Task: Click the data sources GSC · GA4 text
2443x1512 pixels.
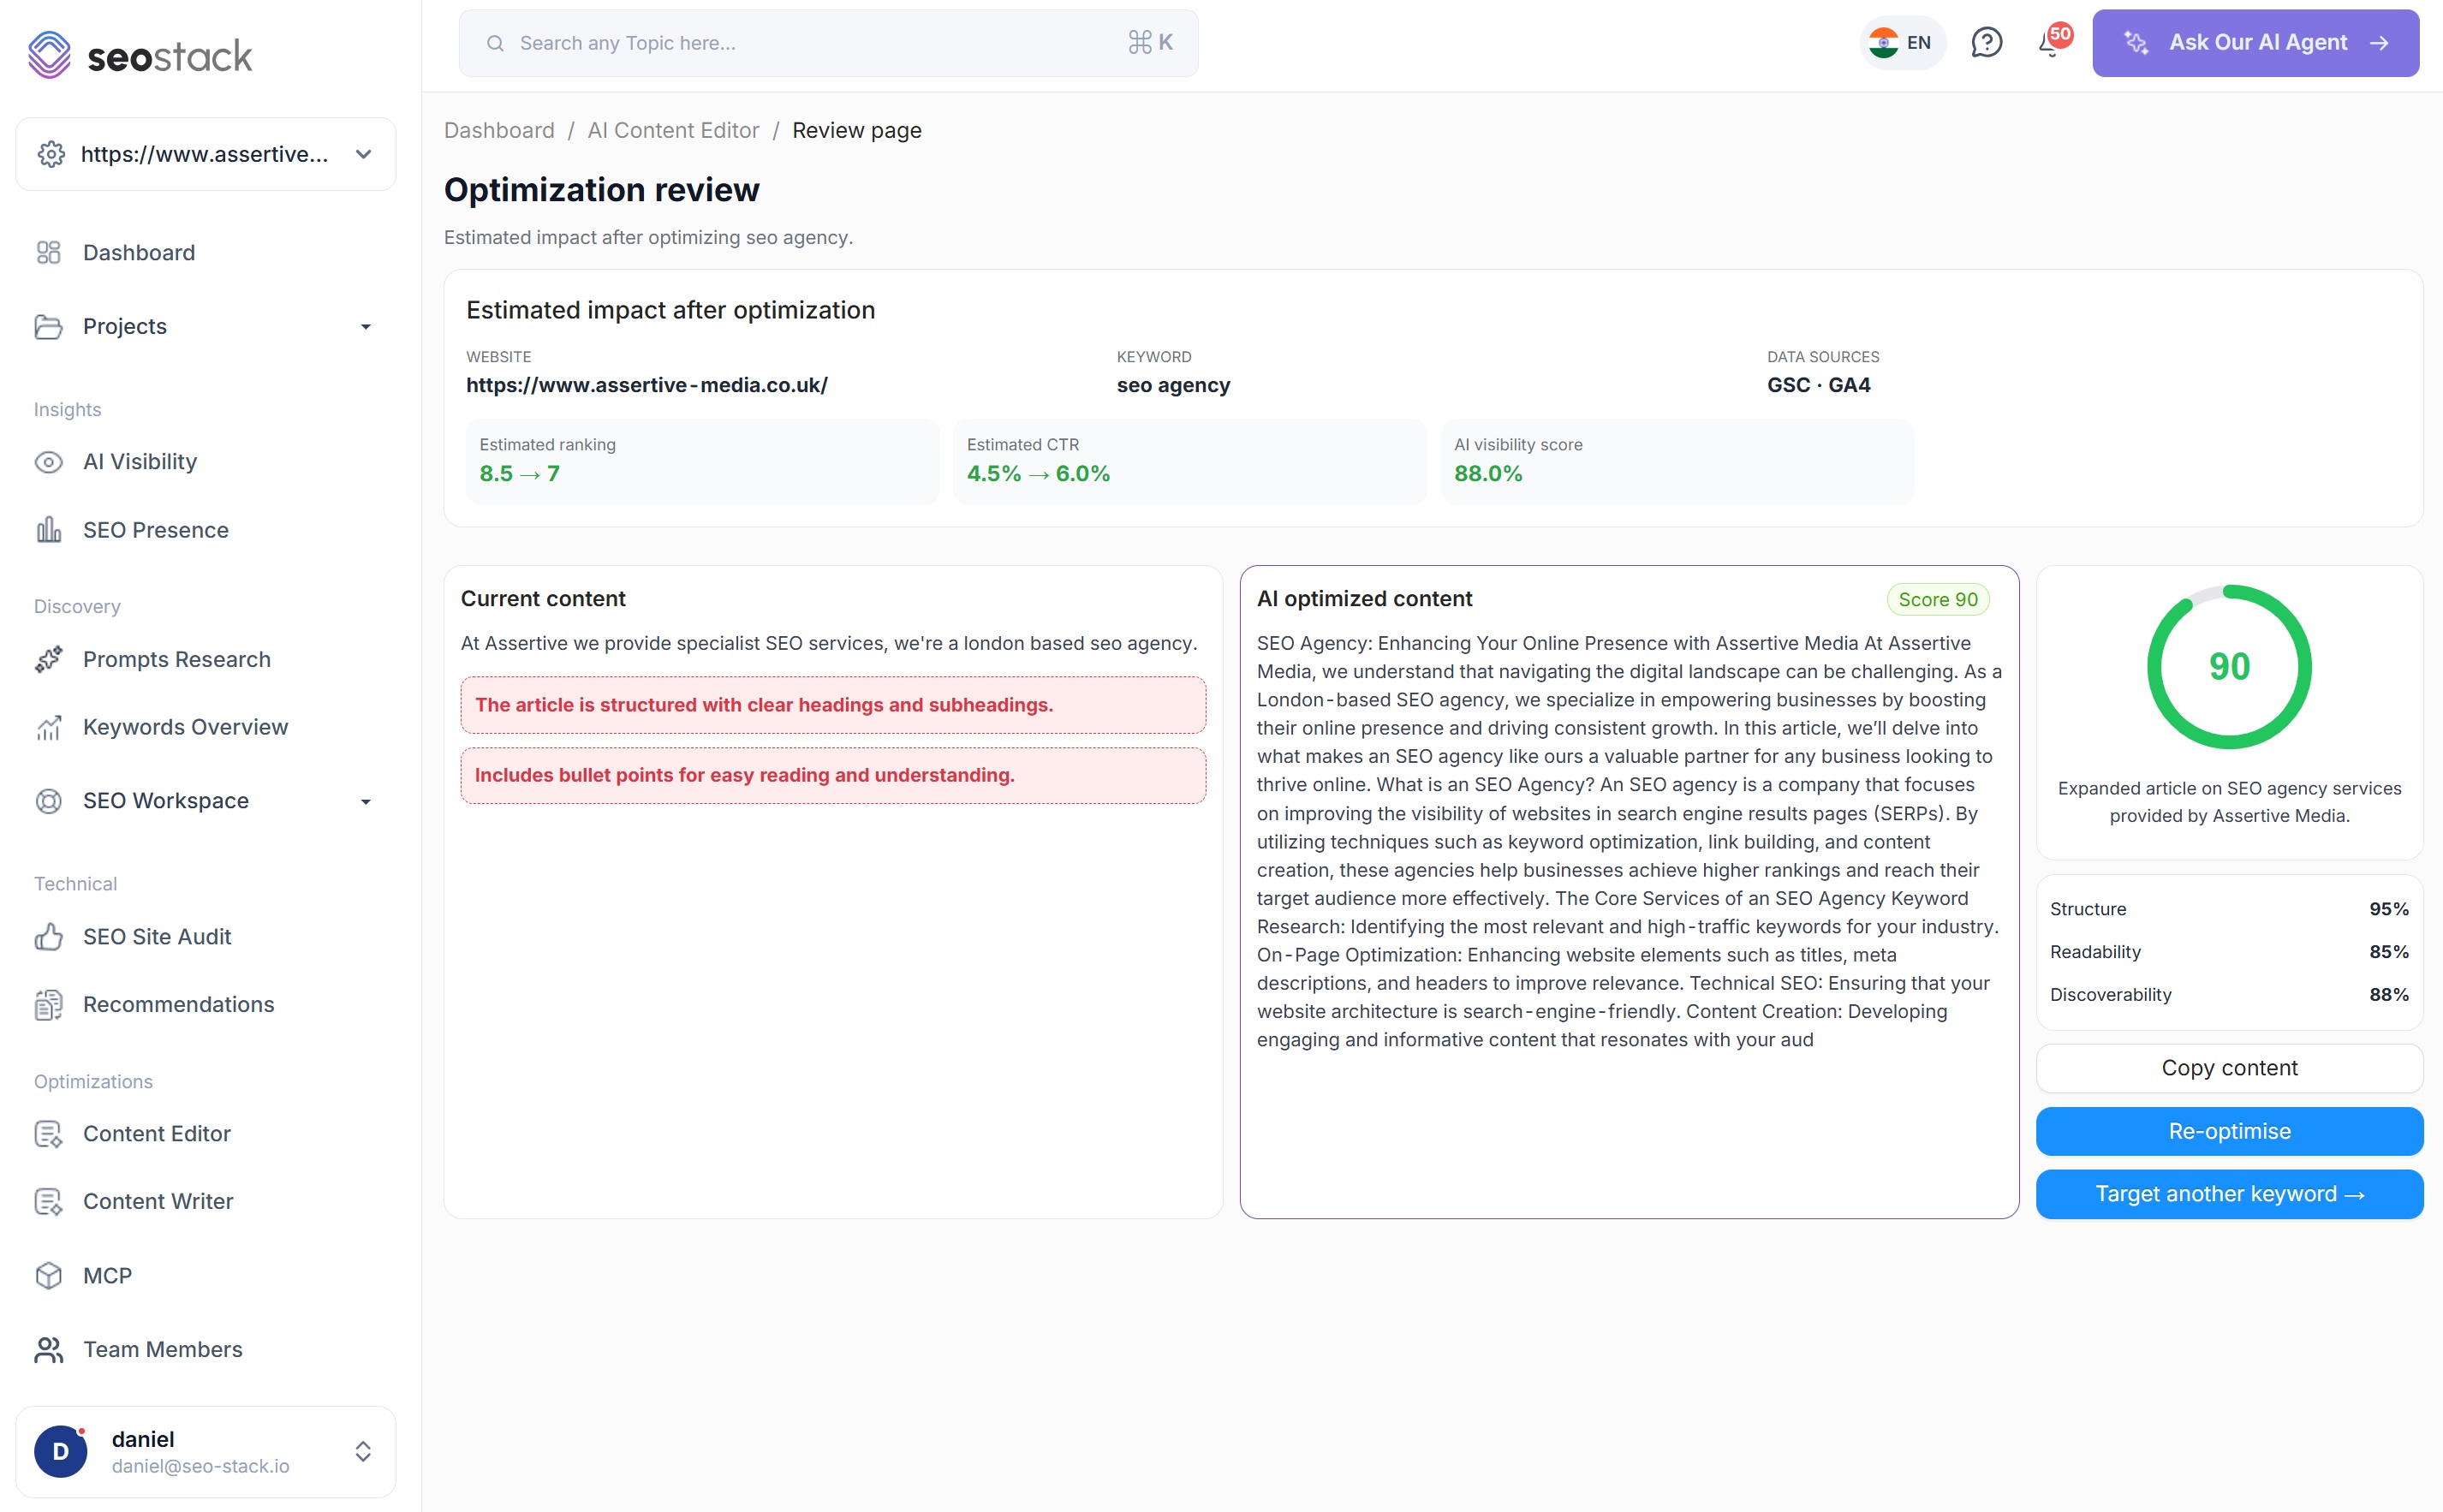Action: point(1818,385)
